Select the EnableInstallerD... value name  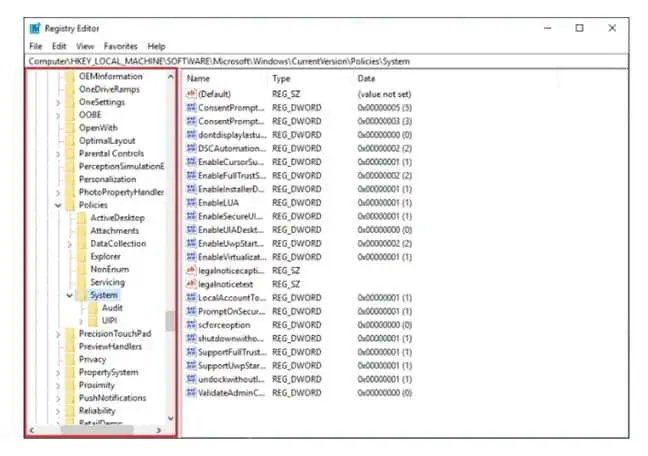[231, 189]
